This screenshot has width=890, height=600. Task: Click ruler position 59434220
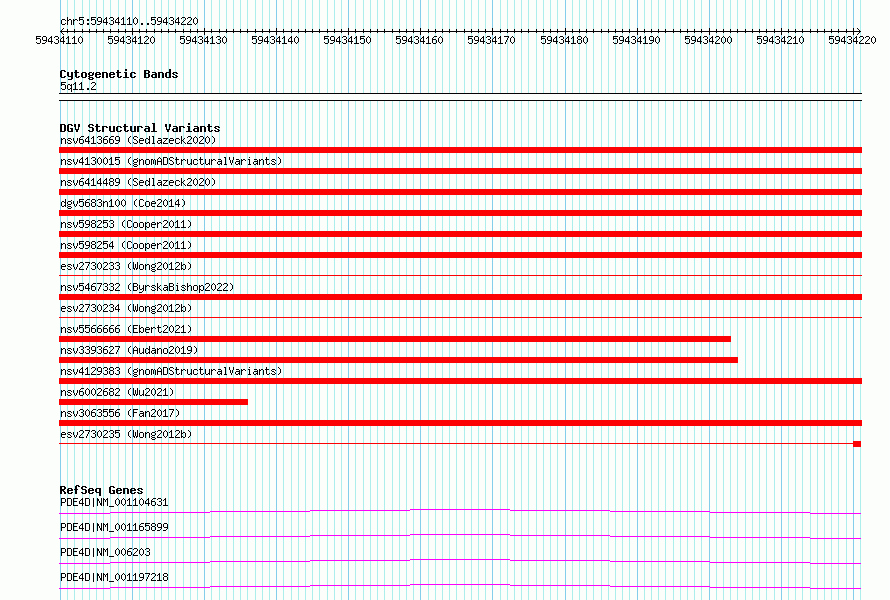(853, 40)
